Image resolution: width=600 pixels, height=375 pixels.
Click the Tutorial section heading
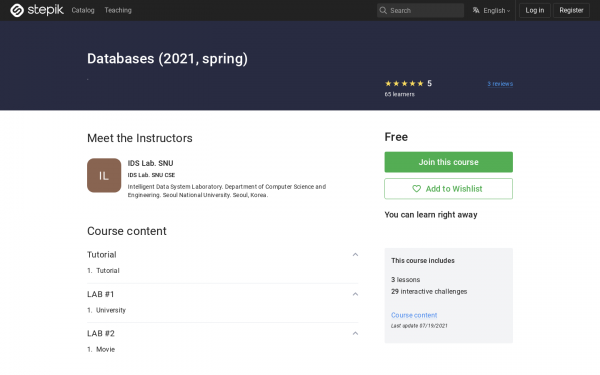pos(102,254)
